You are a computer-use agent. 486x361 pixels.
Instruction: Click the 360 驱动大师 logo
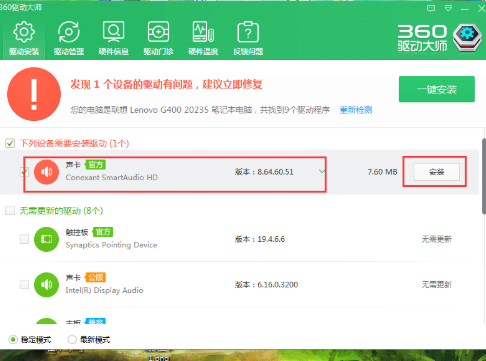point(439,38)
